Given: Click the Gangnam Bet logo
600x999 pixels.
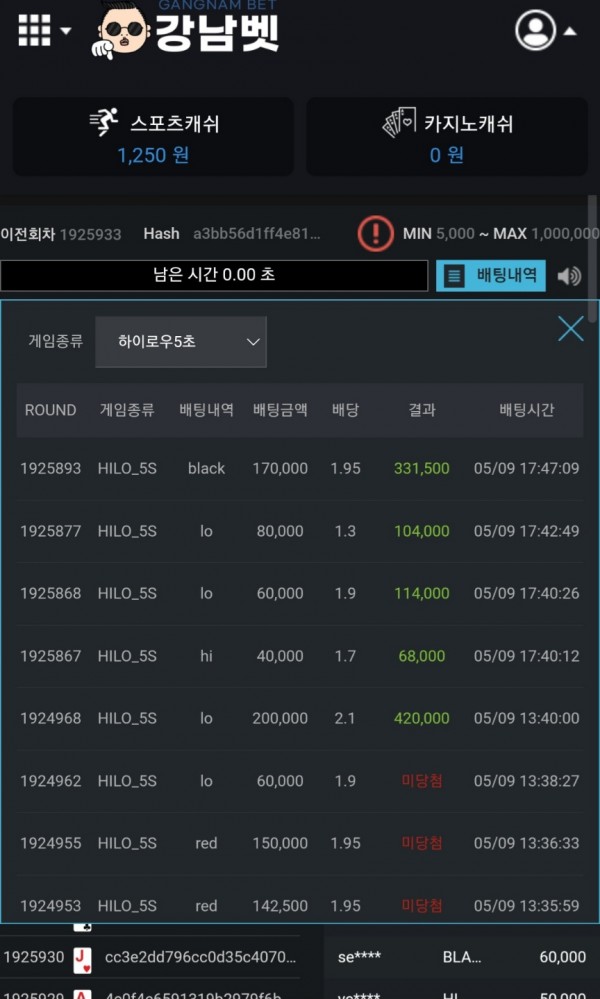Looking at the screenshot, I should [x=187, y=32].
